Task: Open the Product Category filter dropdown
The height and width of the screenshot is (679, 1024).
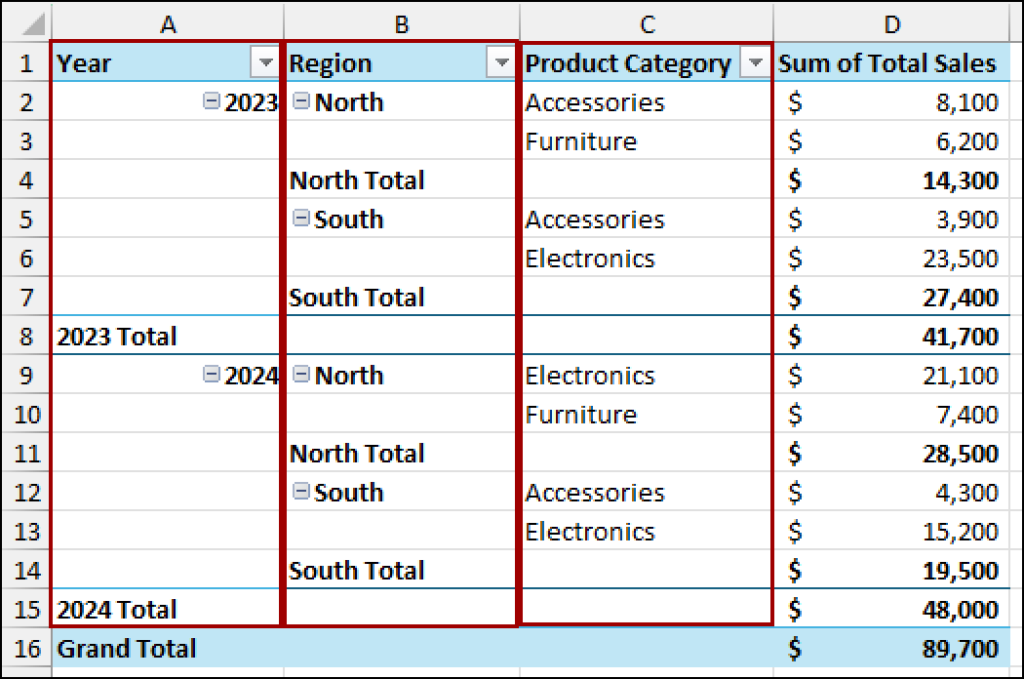Action: [x=756, y=63]
